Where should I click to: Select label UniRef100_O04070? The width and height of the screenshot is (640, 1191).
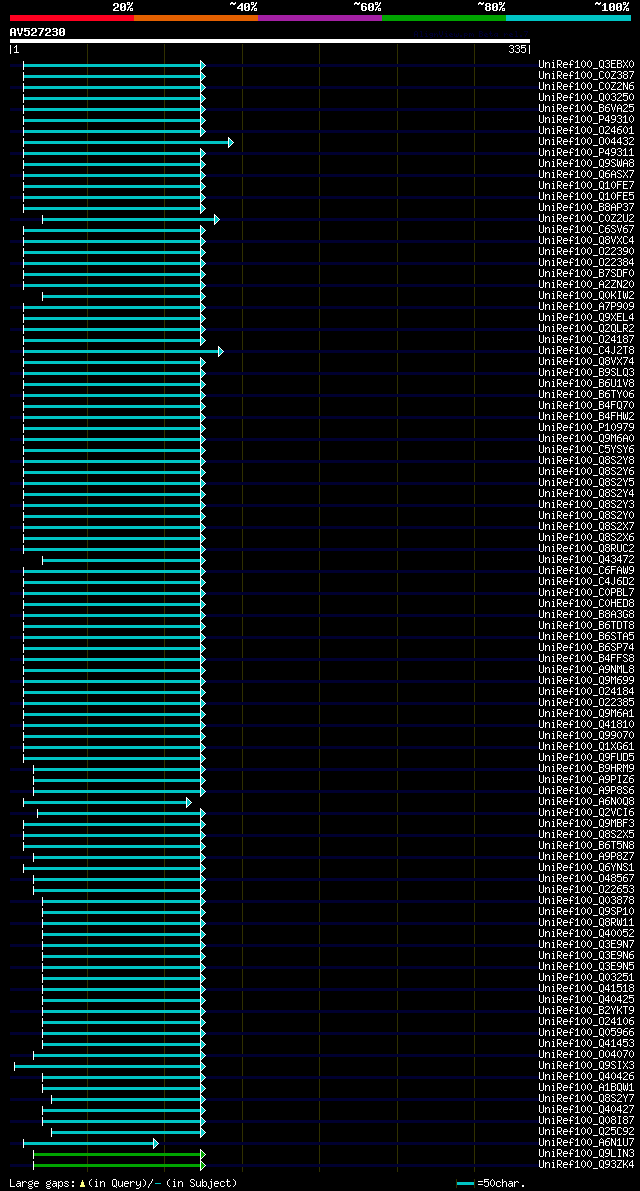point(586,1055)
